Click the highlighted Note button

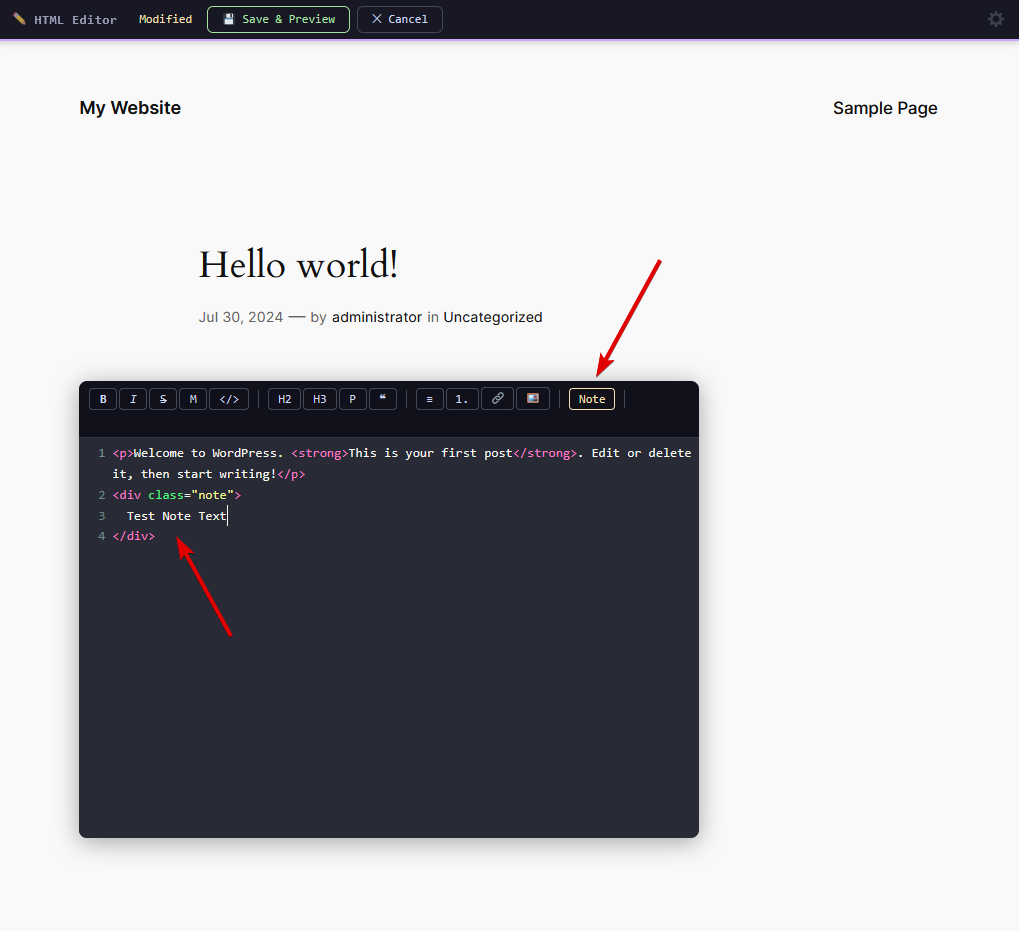pos(591,398)
